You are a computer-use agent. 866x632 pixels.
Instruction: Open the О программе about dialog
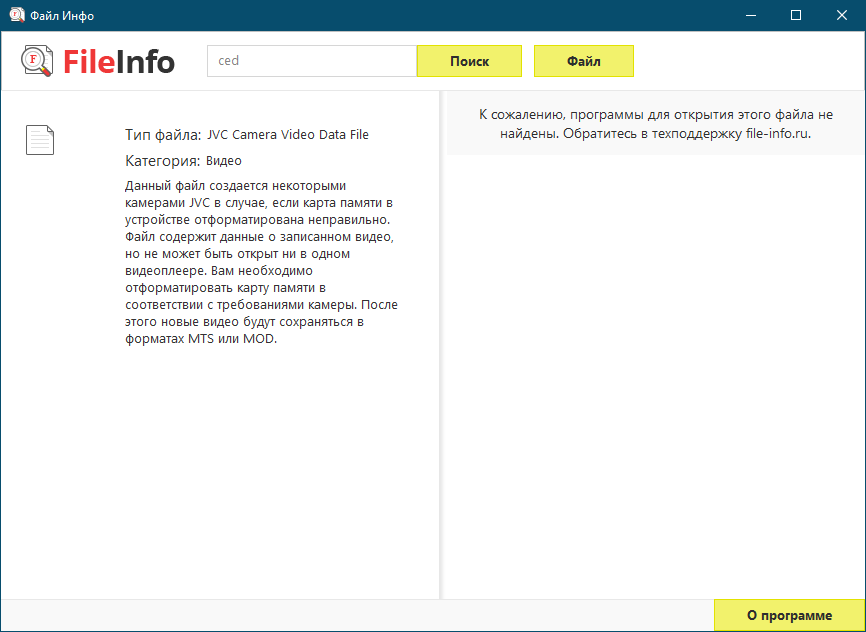coord(789,615)
